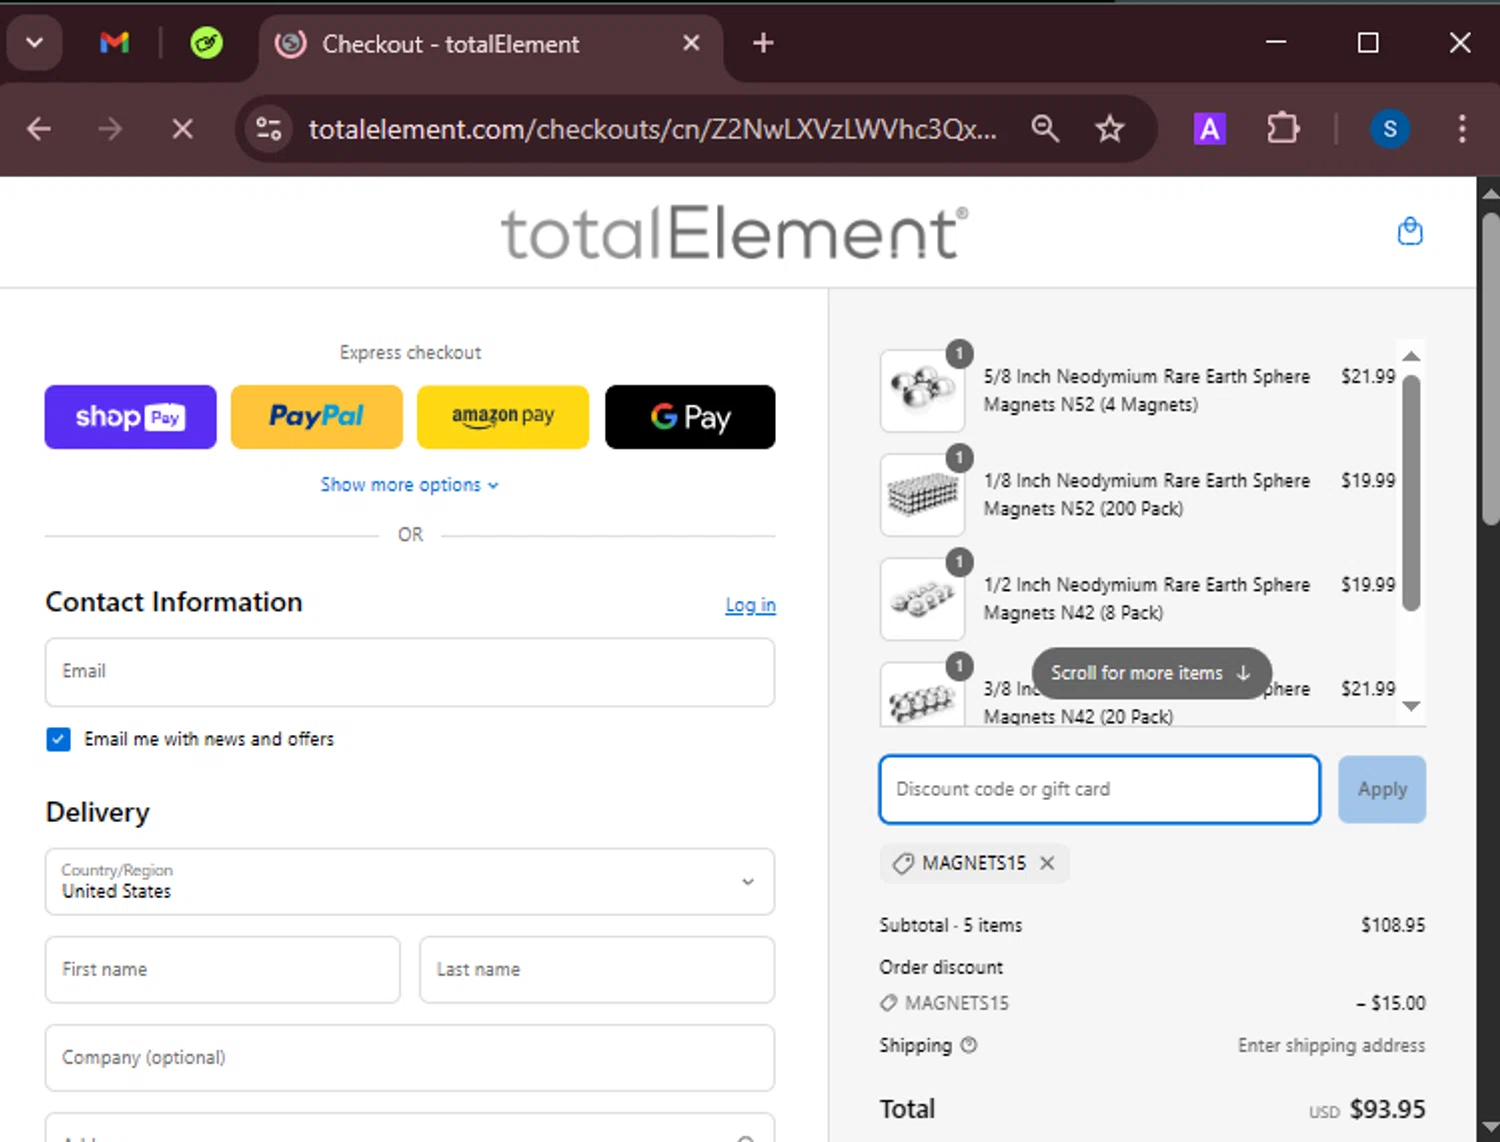
Task: Pay with Shop Pay
Action: click(x=131, y=417)
